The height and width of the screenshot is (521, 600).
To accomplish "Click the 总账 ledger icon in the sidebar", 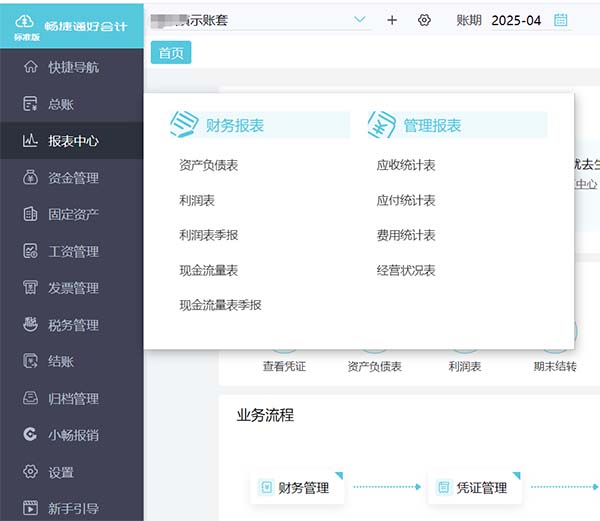I will click(31, 104).
